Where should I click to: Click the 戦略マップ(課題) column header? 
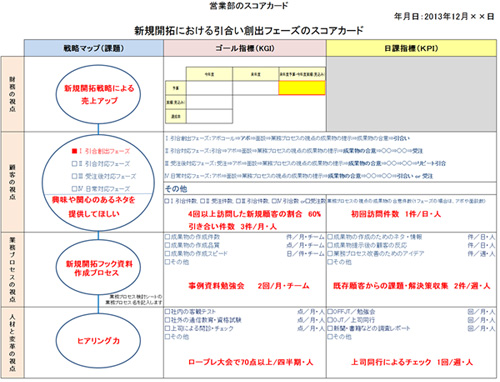[94, 48]
